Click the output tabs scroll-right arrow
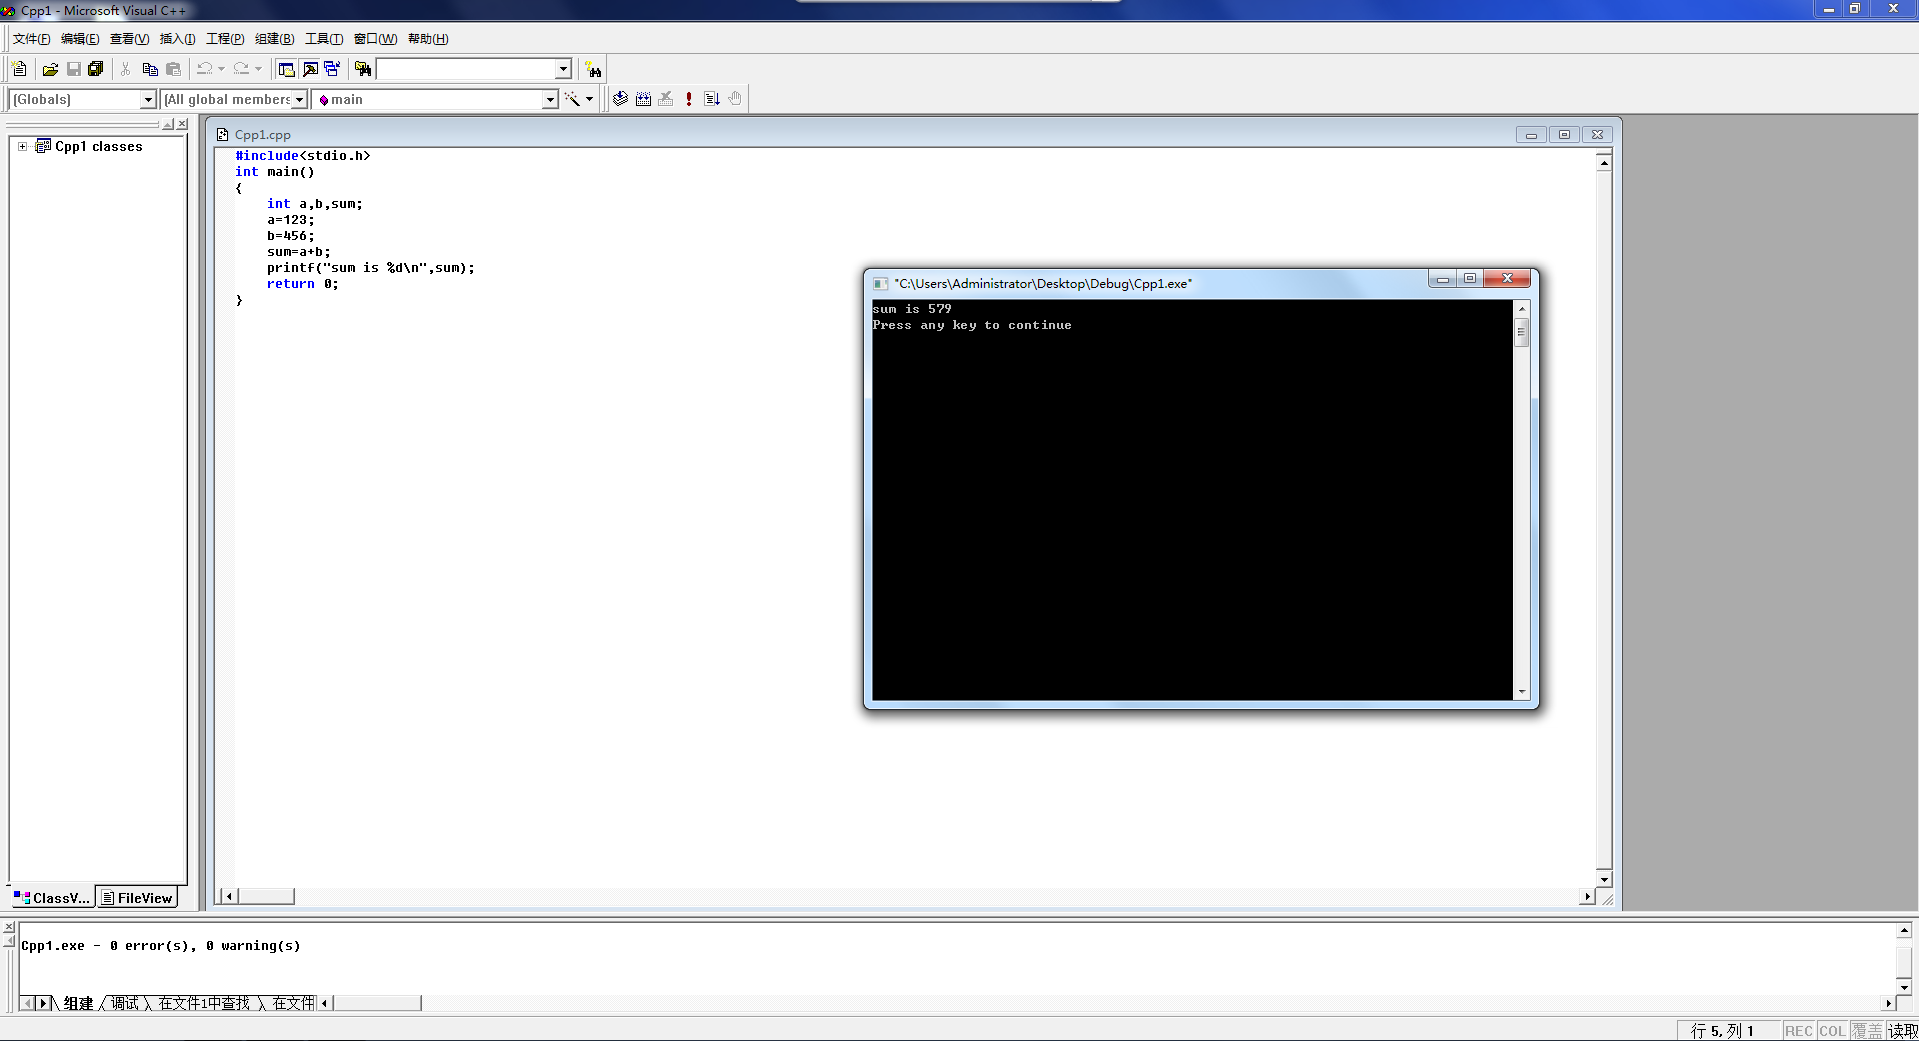The height and width of the screenshot is (1041, 1919). pos(43,1003)
